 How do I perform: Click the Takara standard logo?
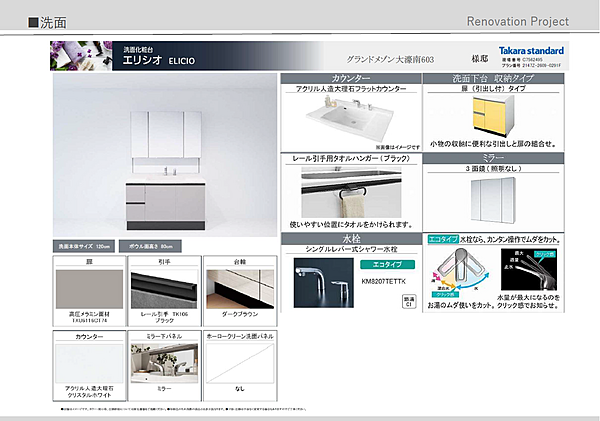point(531,51)
